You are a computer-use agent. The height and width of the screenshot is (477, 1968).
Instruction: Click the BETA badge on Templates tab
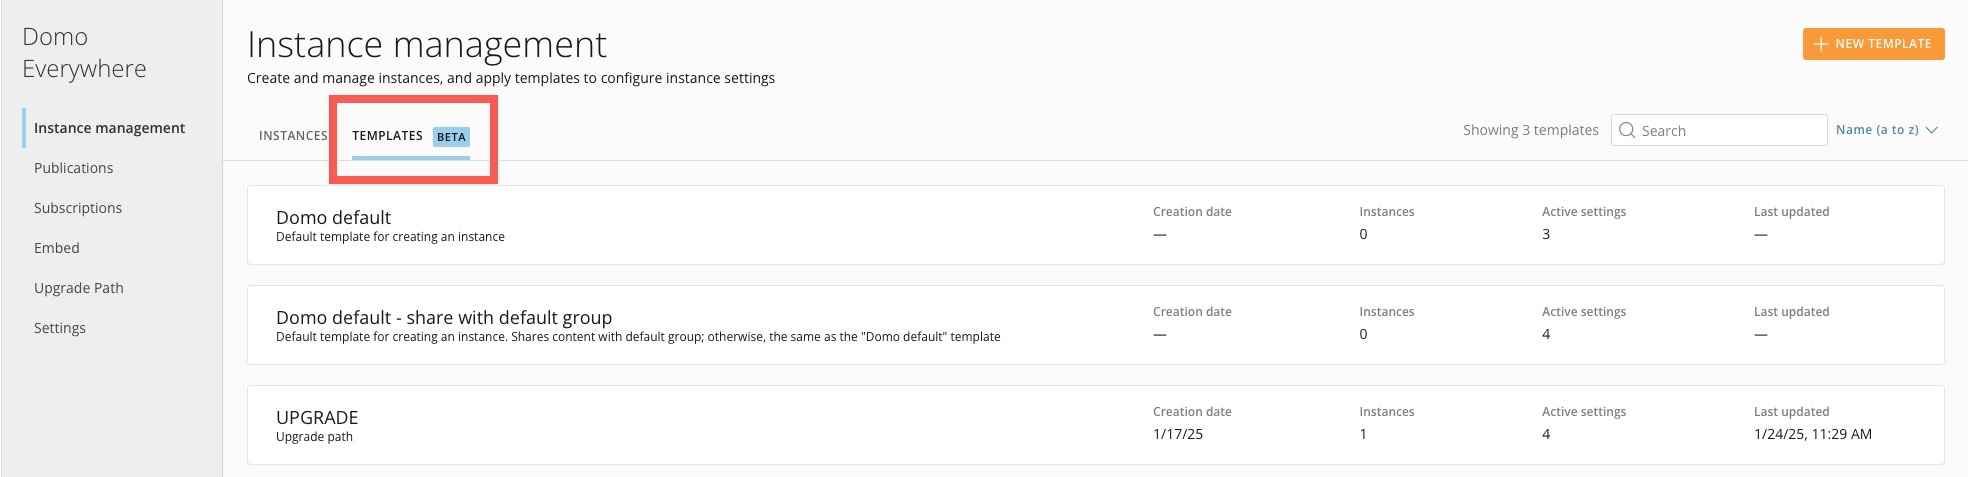point(451,137)
